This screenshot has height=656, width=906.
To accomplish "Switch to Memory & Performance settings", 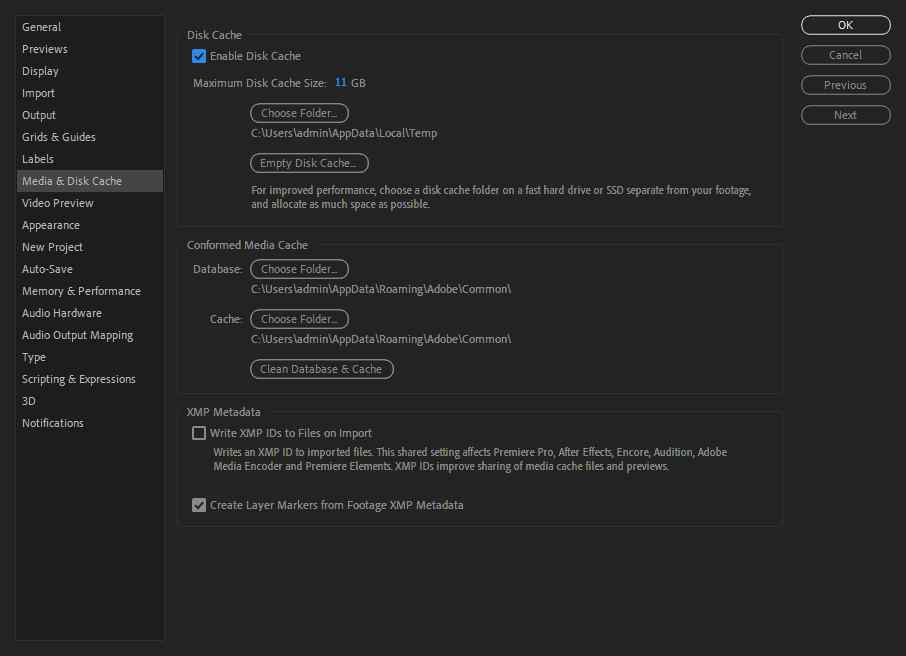I will pos(81,291).
